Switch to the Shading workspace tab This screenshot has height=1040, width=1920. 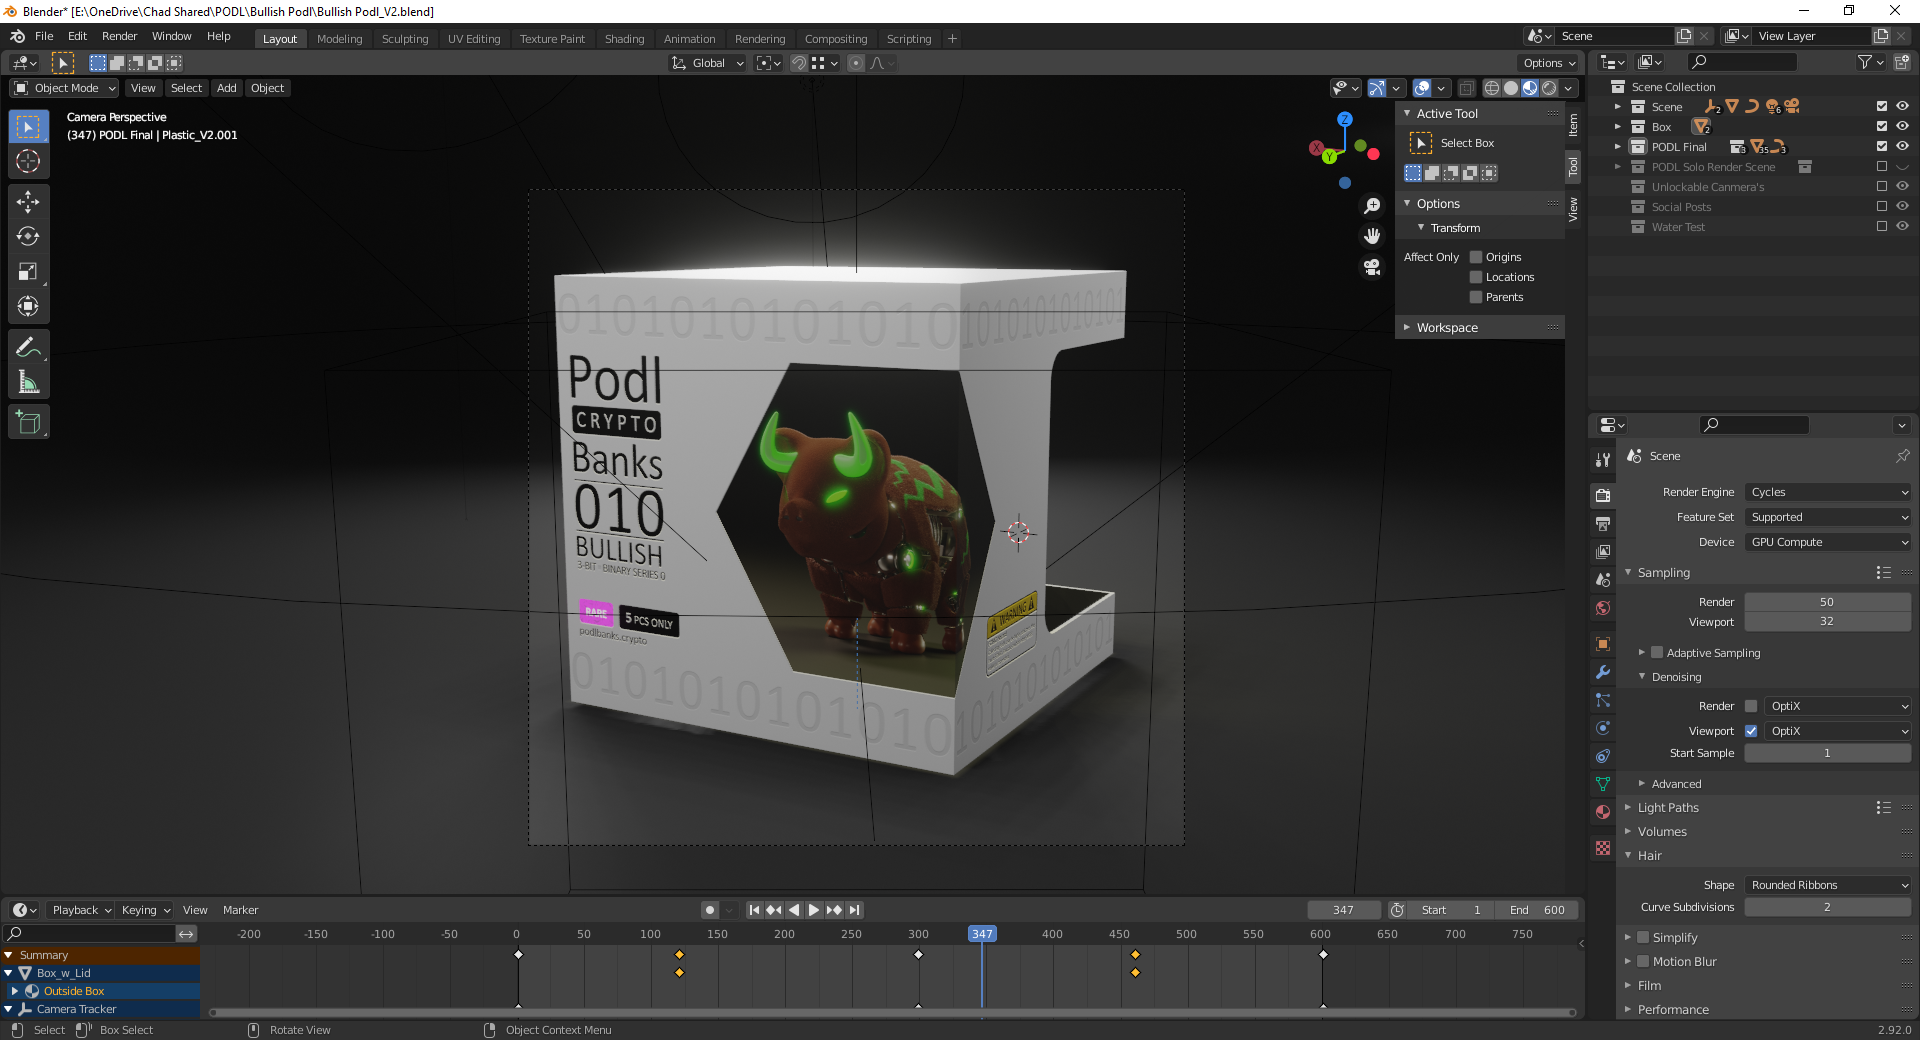624,39
